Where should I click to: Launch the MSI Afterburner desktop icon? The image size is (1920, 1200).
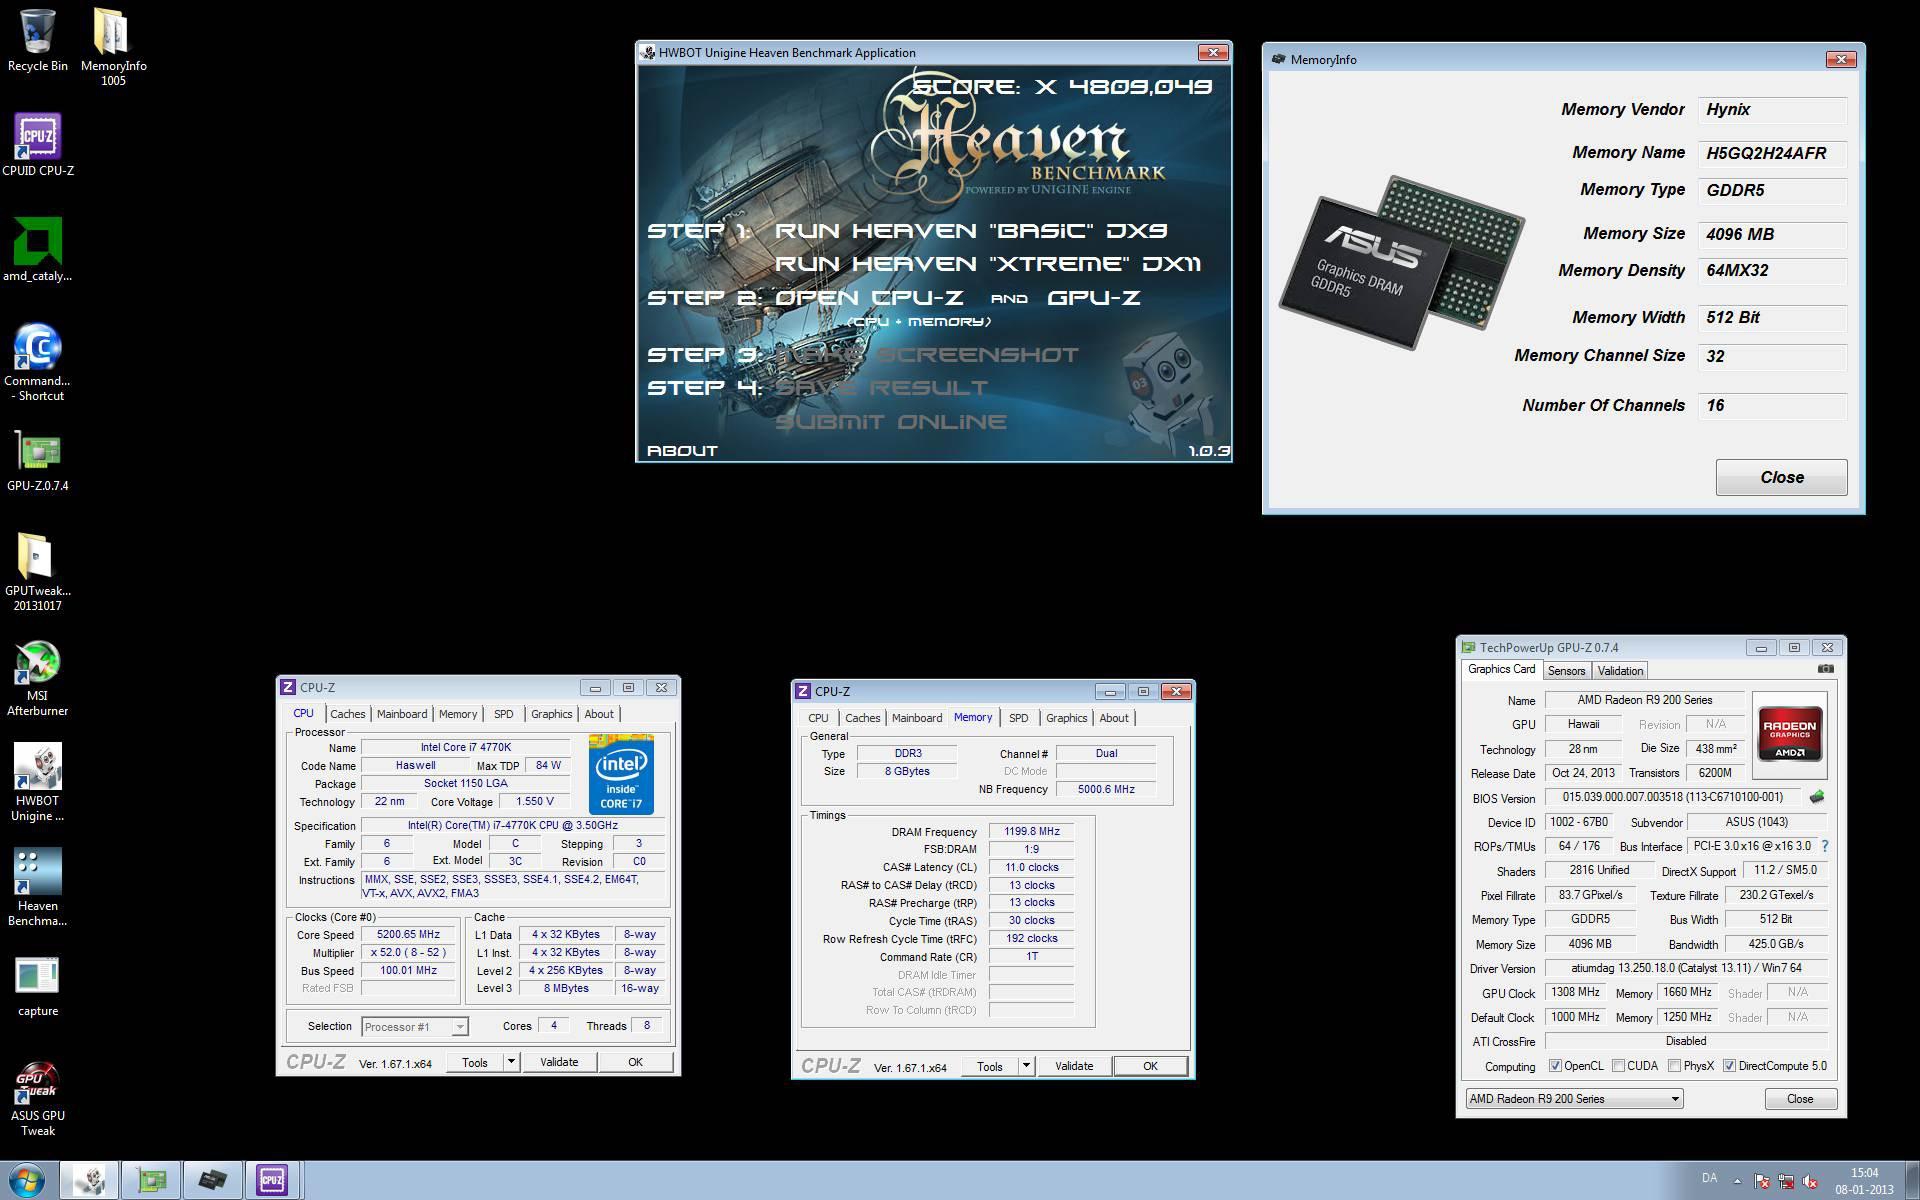coord(38,678)
